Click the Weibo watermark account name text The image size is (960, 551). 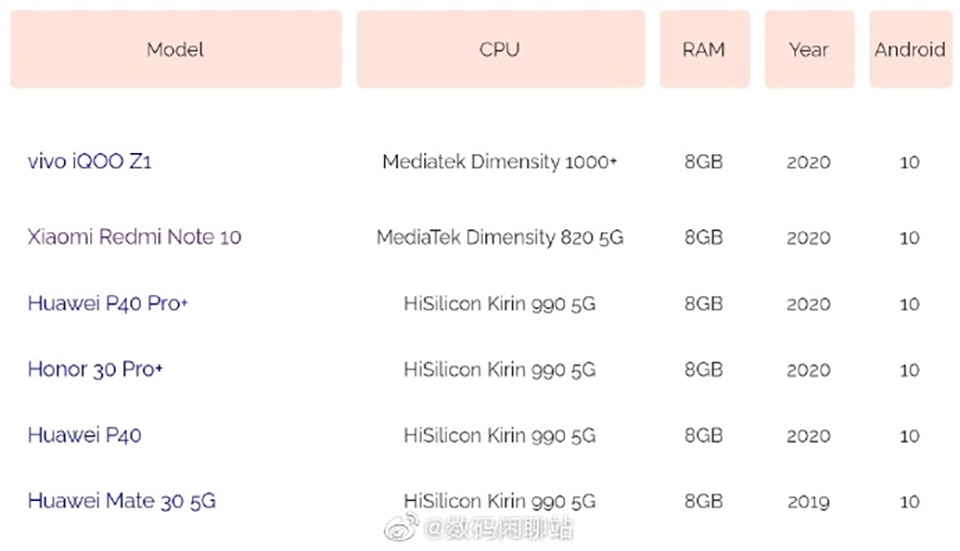point(500,529)
